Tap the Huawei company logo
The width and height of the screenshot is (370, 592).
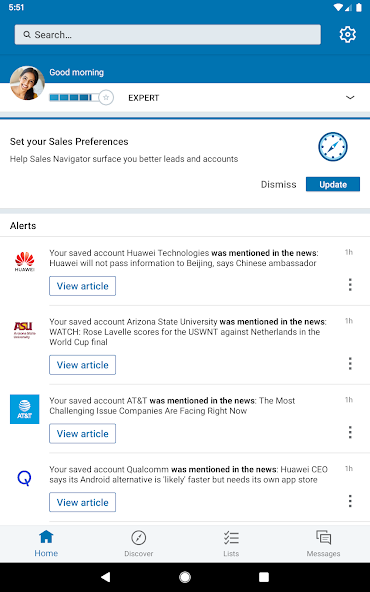click(25, 262)
